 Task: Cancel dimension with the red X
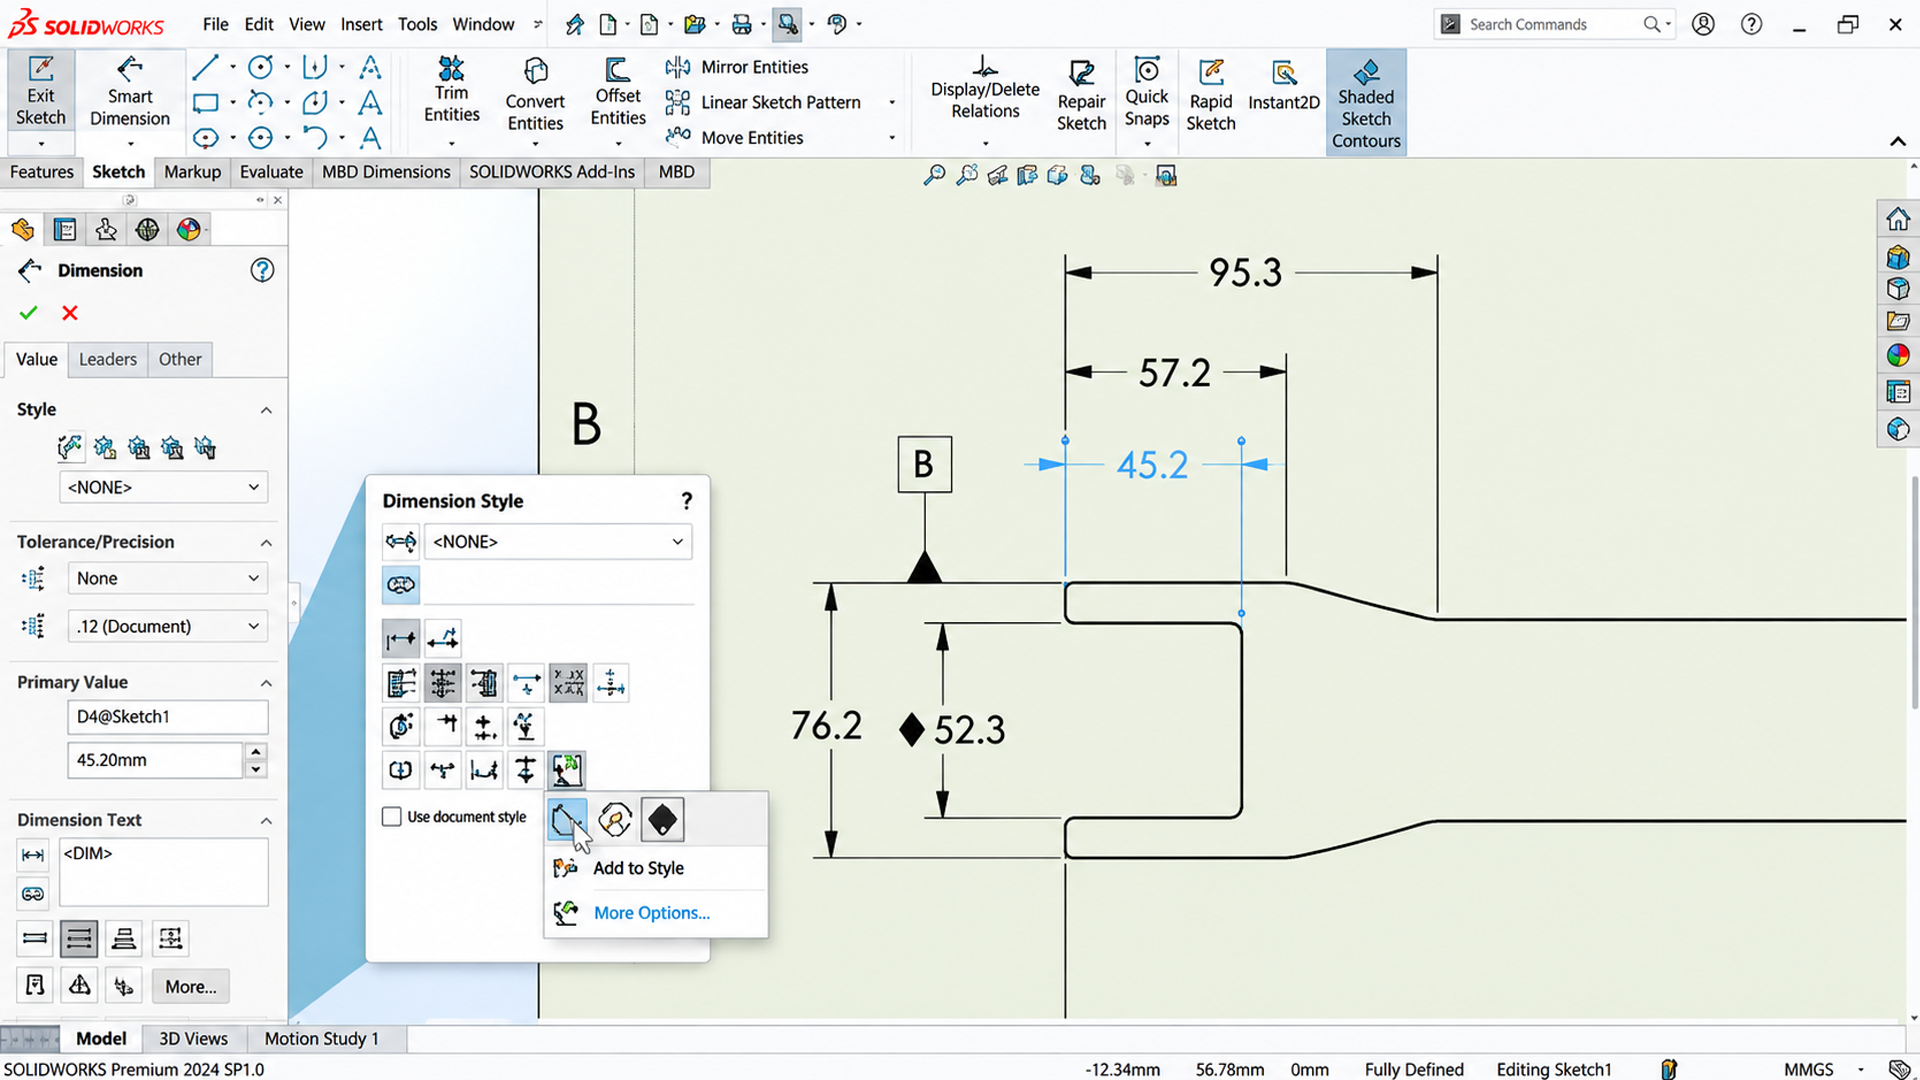pos(70,313)
